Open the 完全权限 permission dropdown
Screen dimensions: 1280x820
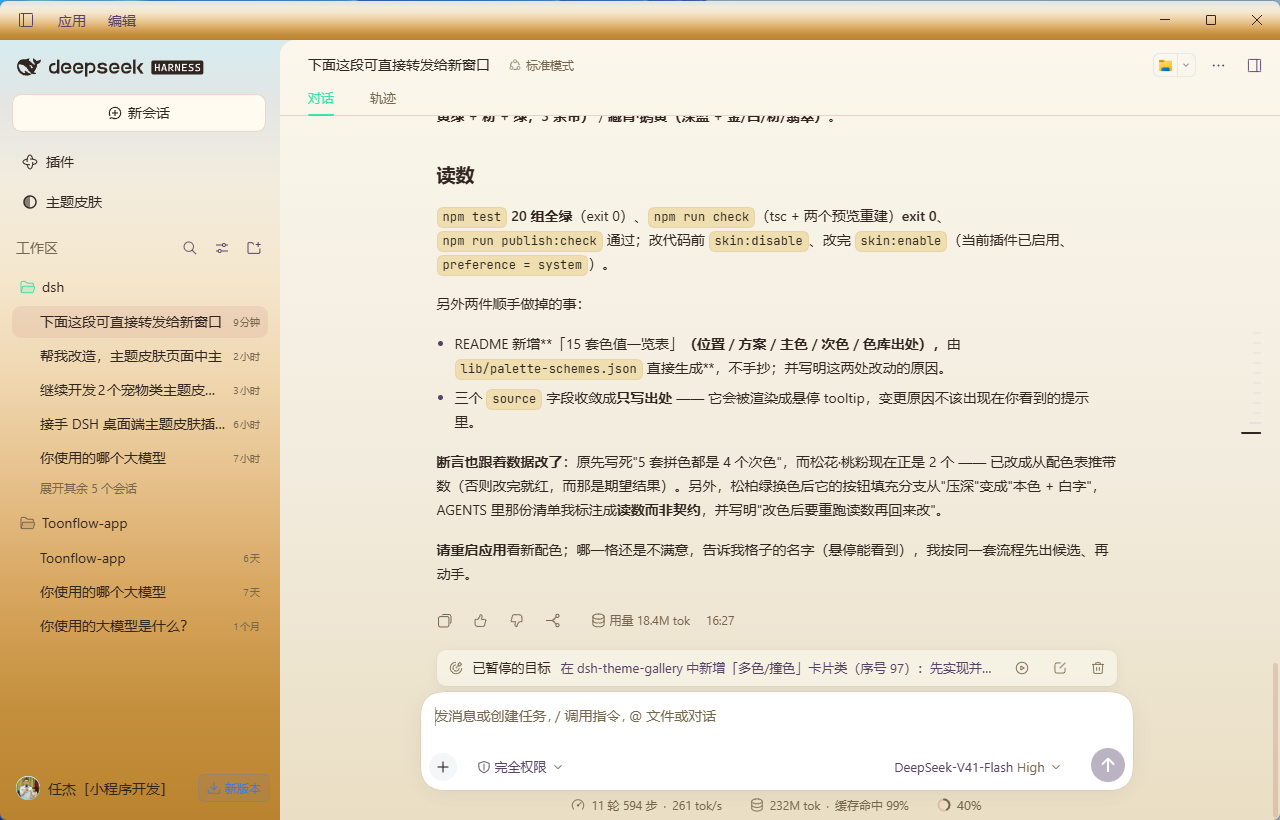[x=520, y=767]
